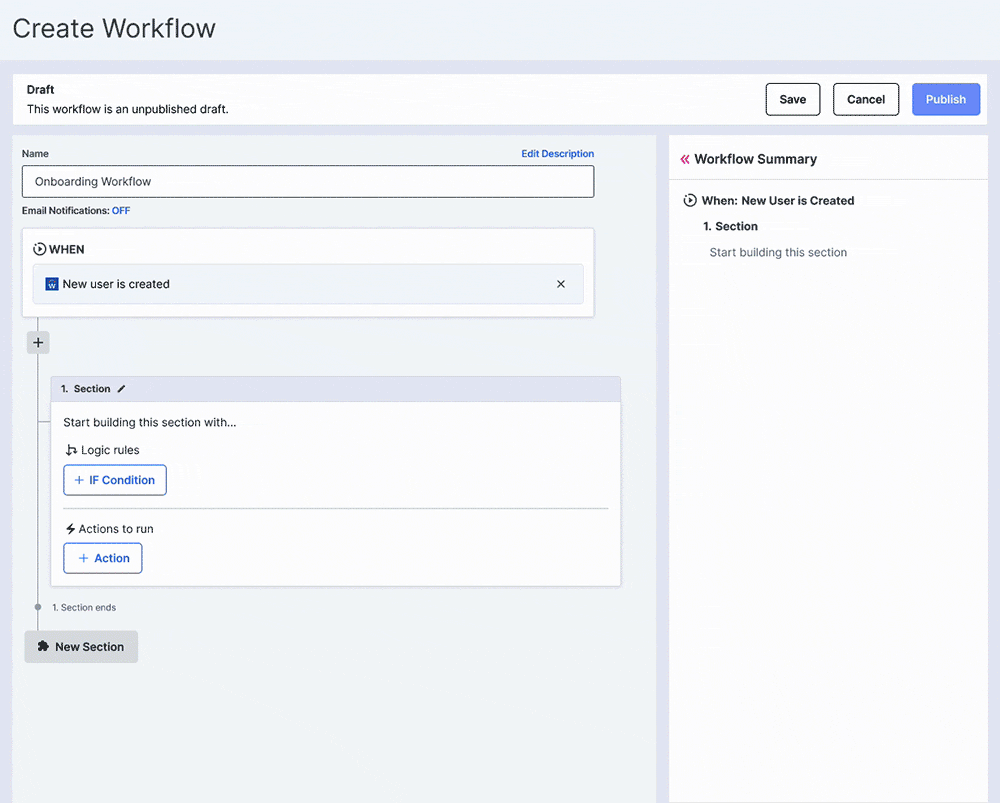
Task: Save the workflow draft
Action: pos(793,99)
